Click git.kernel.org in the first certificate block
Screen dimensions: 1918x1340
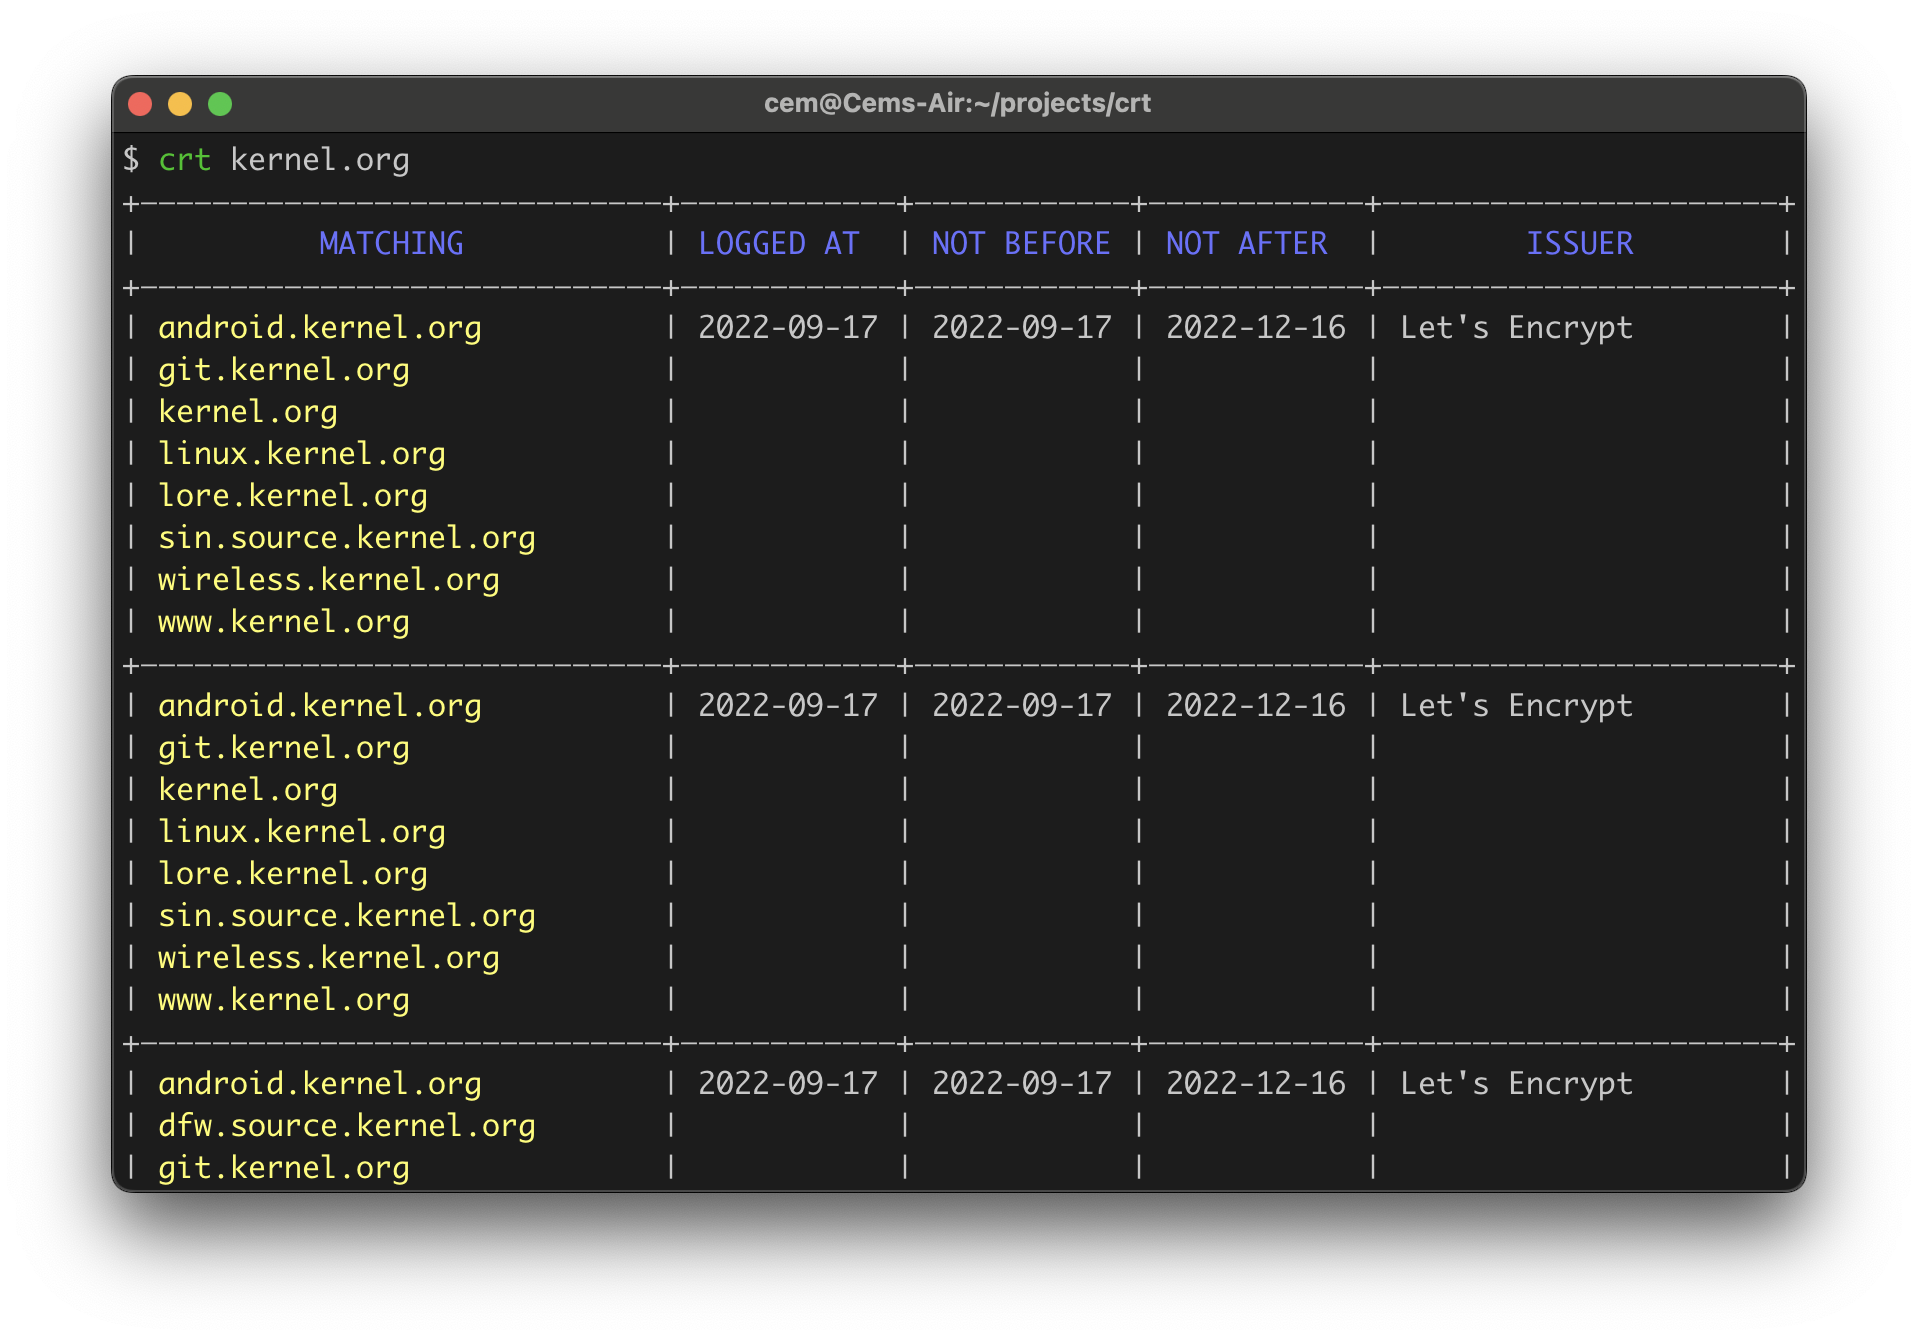click(284, 370)
